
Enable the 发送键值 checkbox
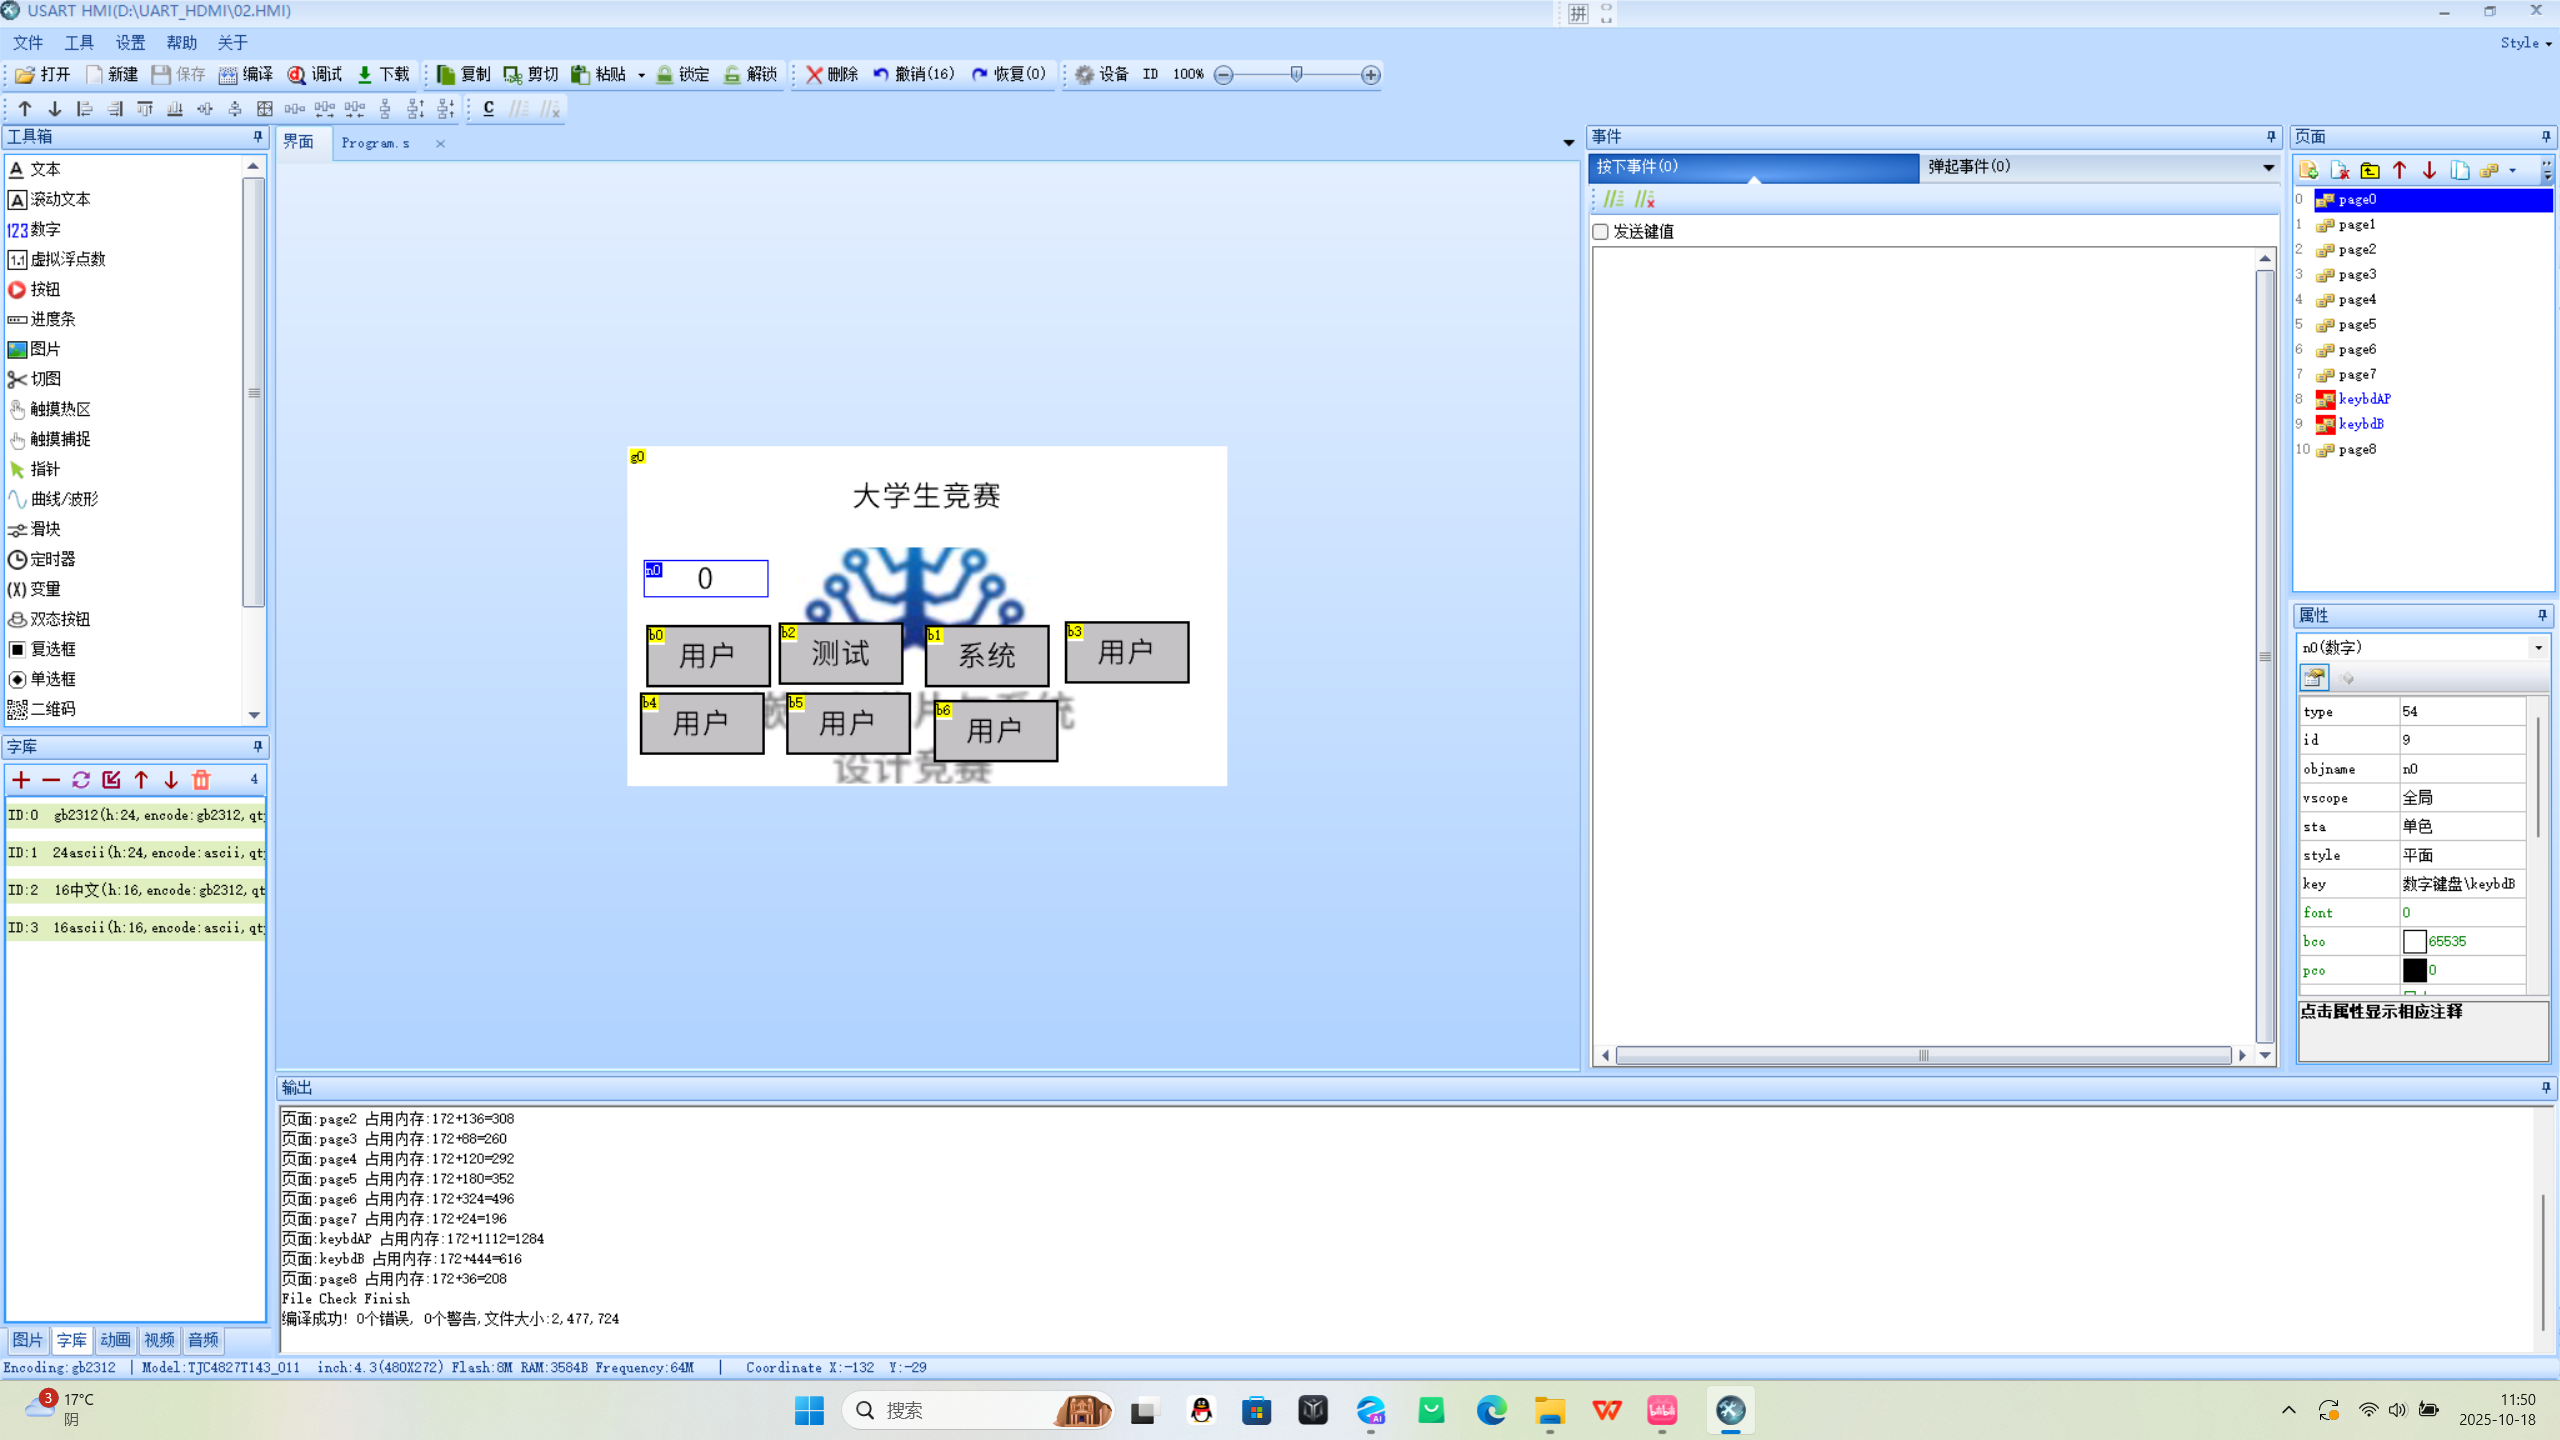(1601, 232)
